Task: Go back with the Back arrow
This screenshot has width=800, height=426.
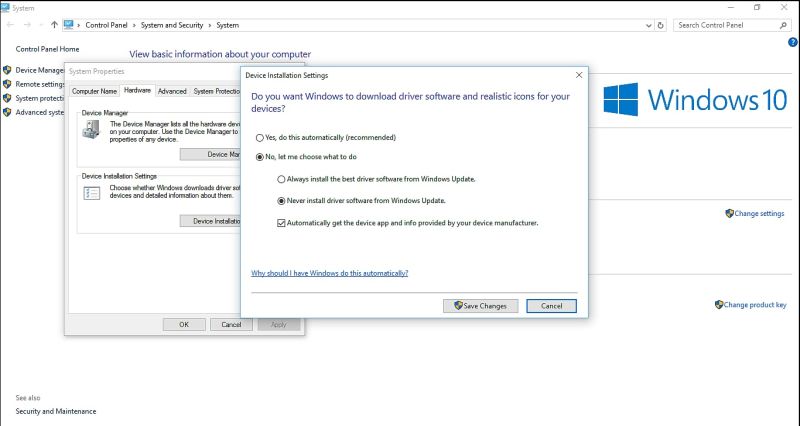Action: tap(10, 25)
